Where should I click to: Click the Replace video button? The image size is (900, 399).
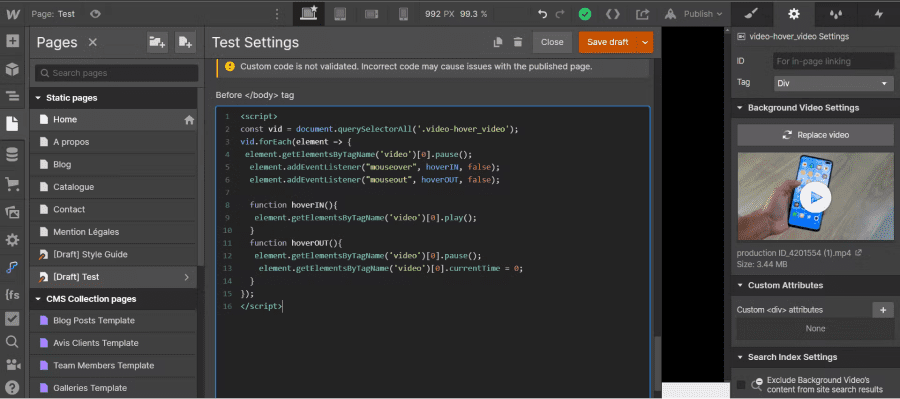coord(816,135)
